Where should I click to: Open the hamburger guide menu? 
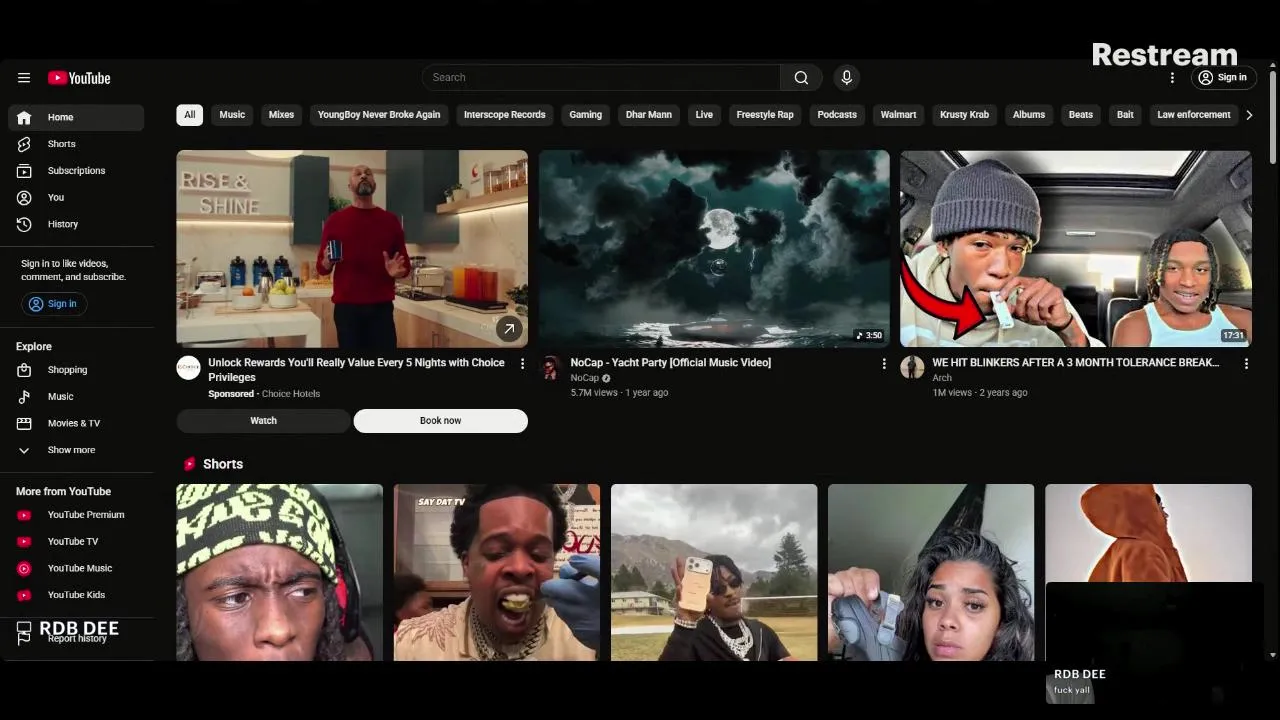coord(24,78)
